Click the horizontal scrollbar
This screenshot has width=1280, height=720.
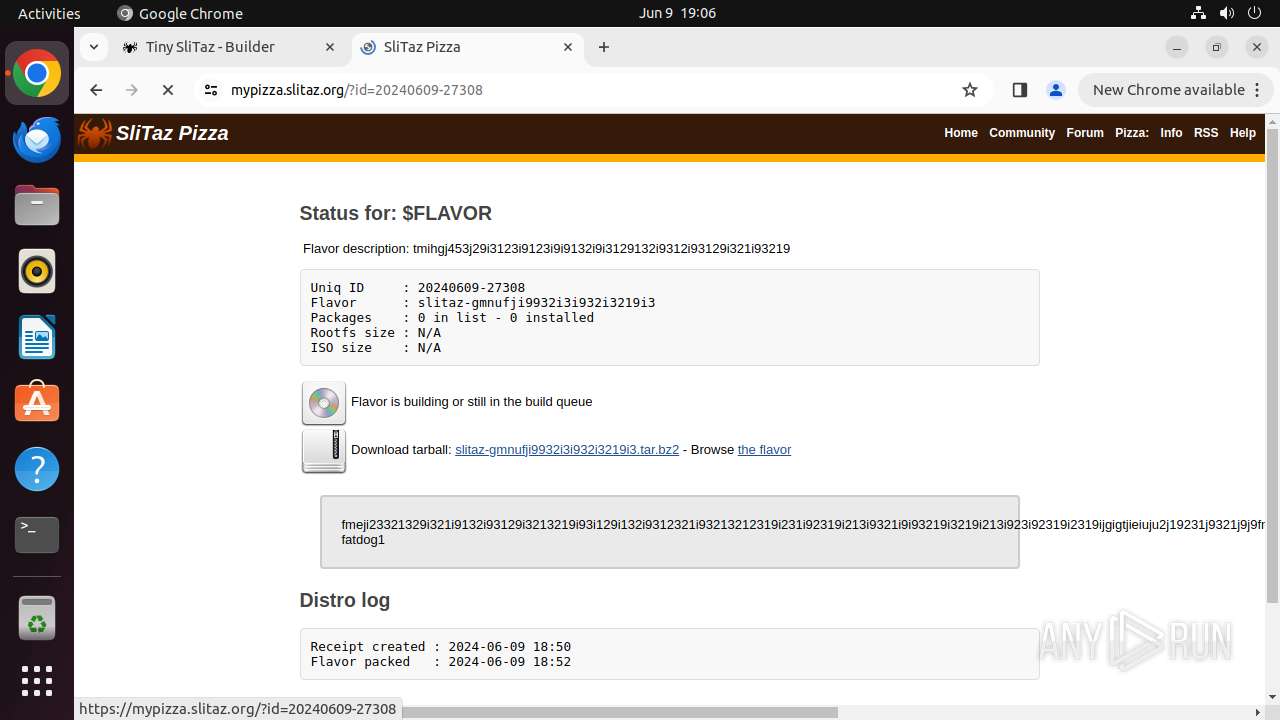(619, 712)
